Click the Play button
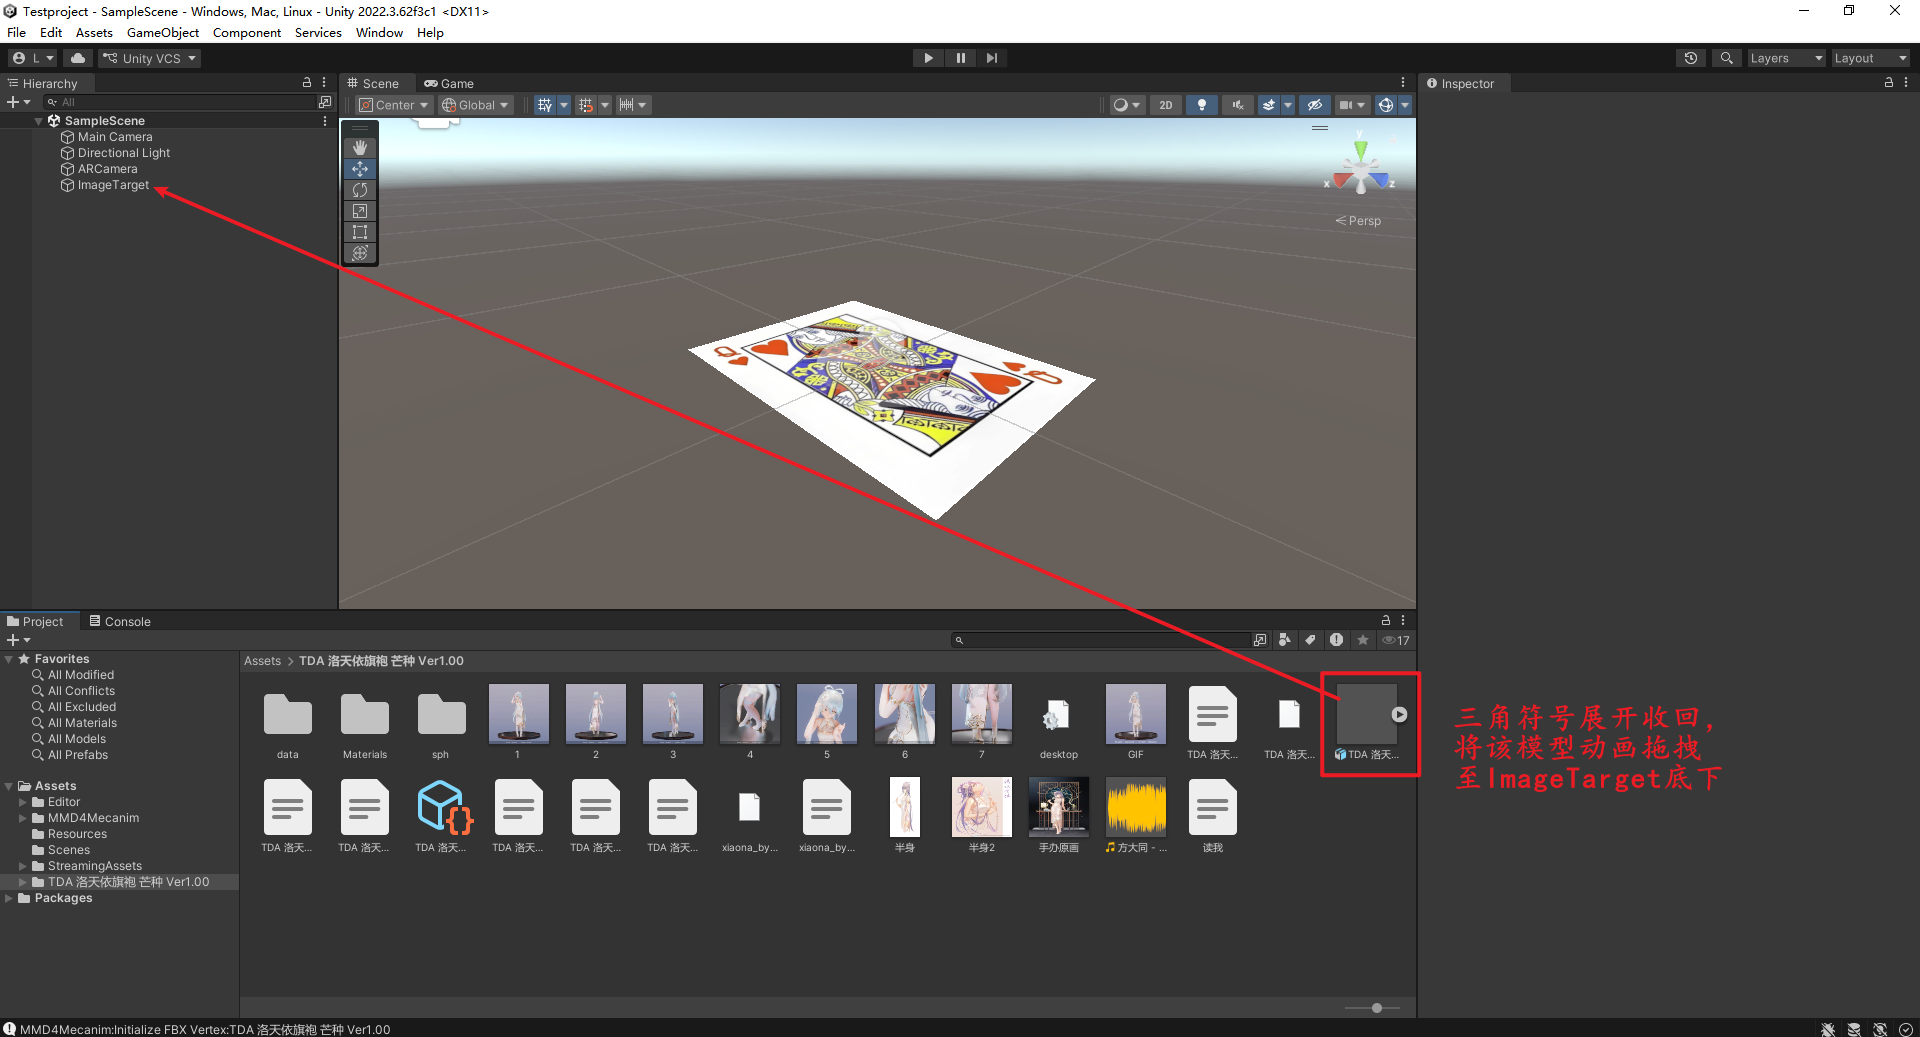This screenshot has width=1920, height=1037. tap(928, 58)
